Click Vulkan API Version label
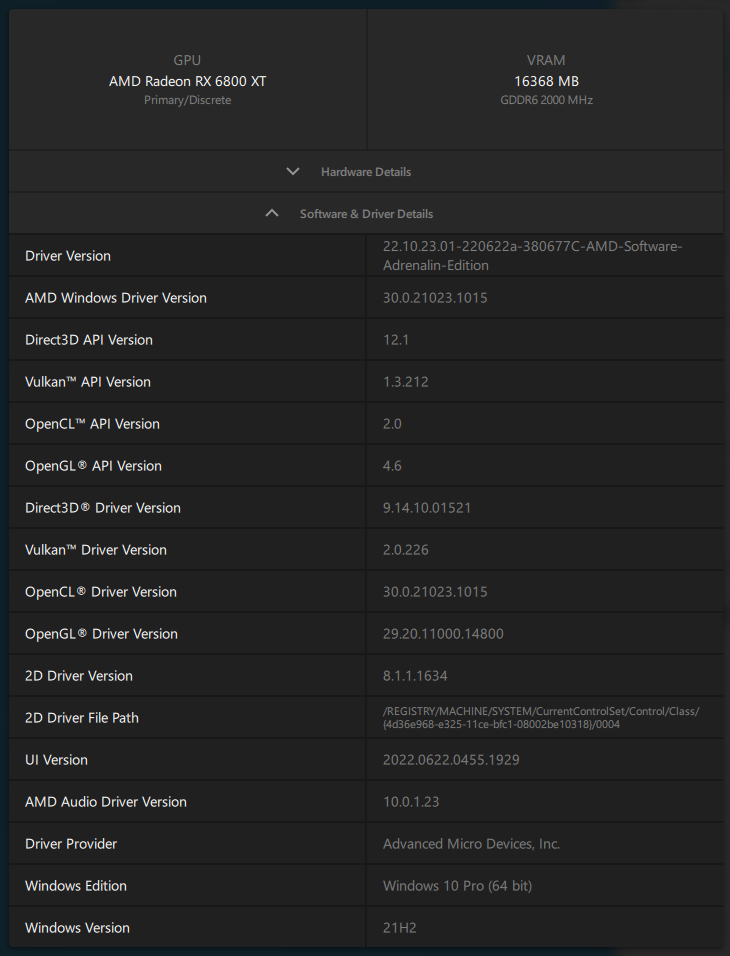730x956 pixels. point(88,382)
